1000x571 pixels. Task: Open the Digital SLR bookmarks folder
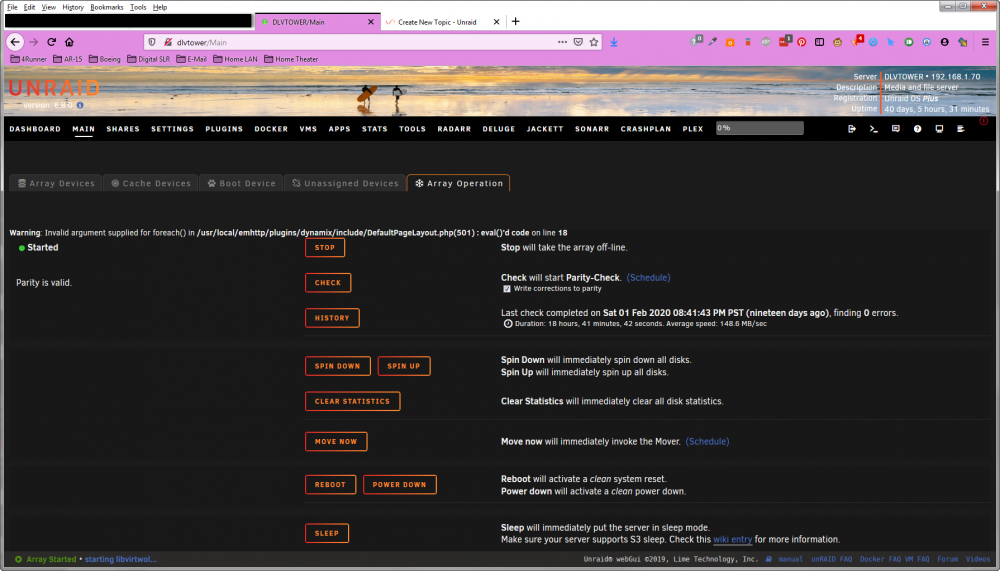pos(148,59)
